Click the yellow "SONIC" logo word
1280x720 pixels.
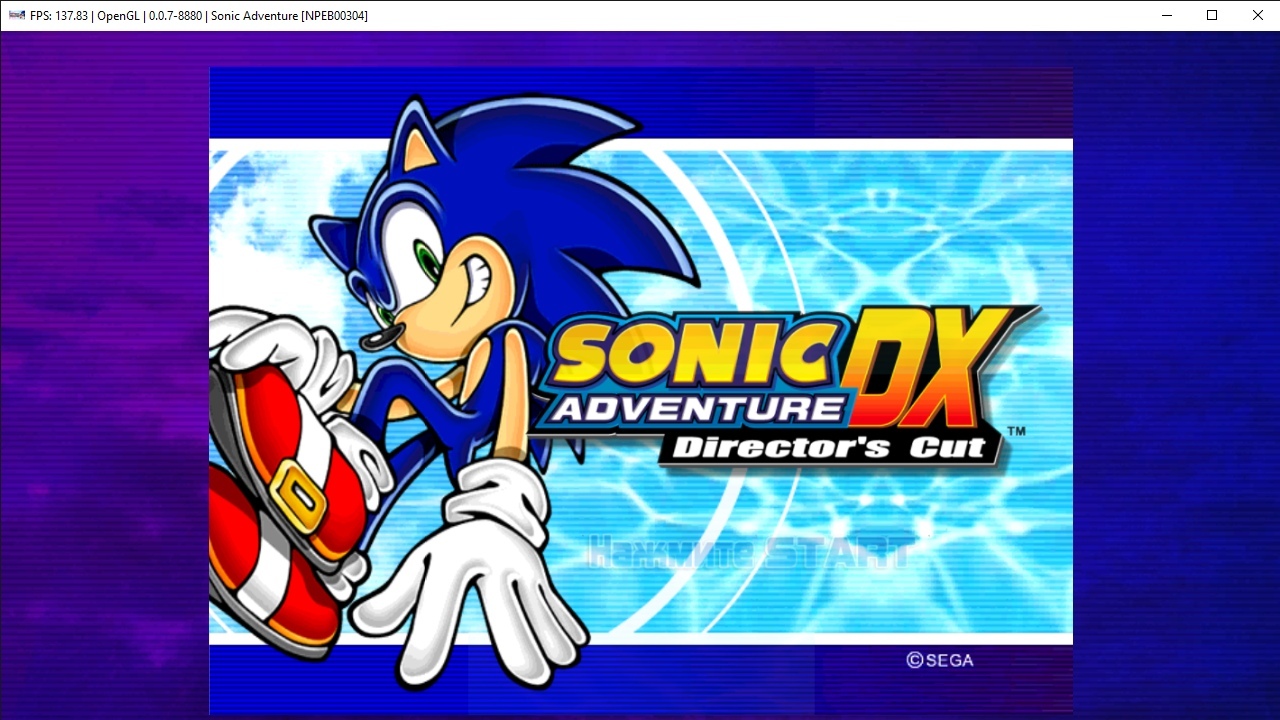(690, 355)
